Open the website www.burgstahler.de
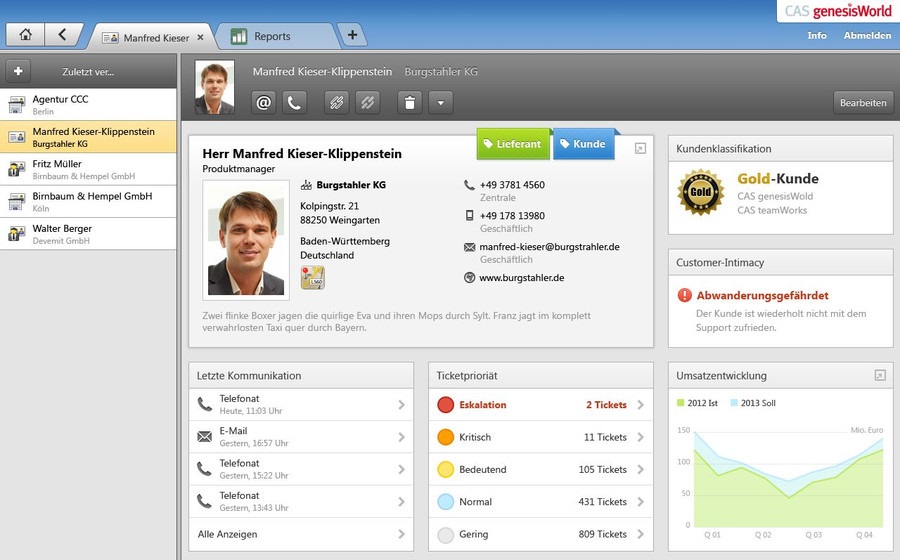The width and height of the screenshot is (900, 560). (x=522, y=278)
